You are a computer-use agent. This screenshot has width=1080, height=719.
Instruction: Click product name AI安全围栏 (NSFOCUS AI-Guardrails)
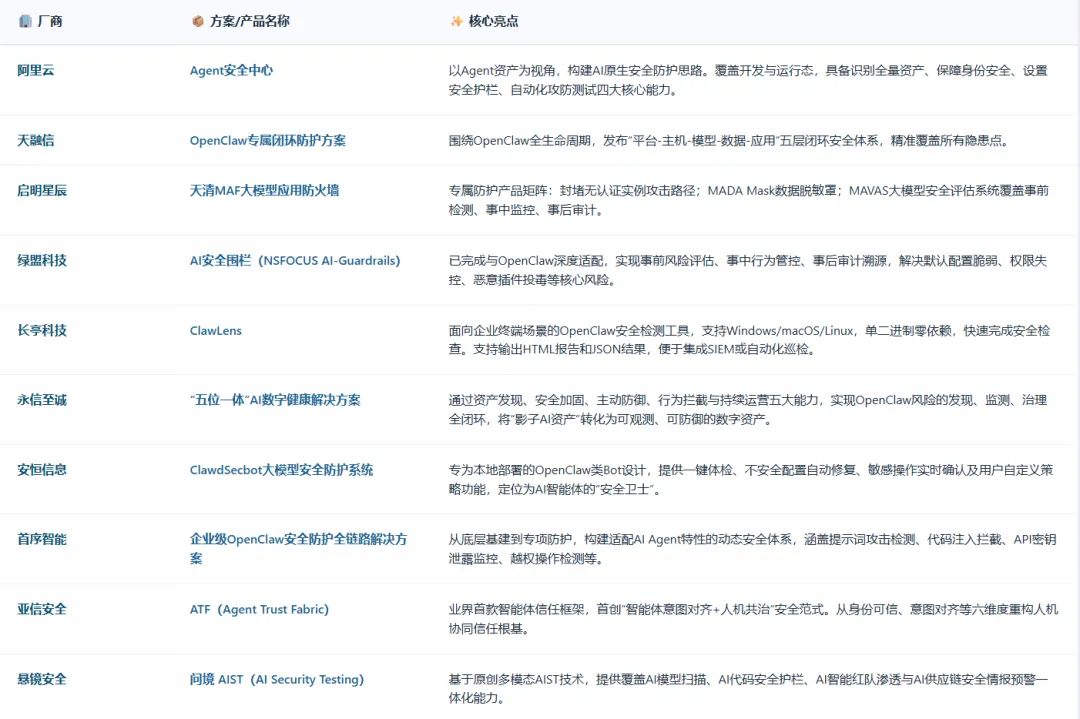[x=295, y=260]
